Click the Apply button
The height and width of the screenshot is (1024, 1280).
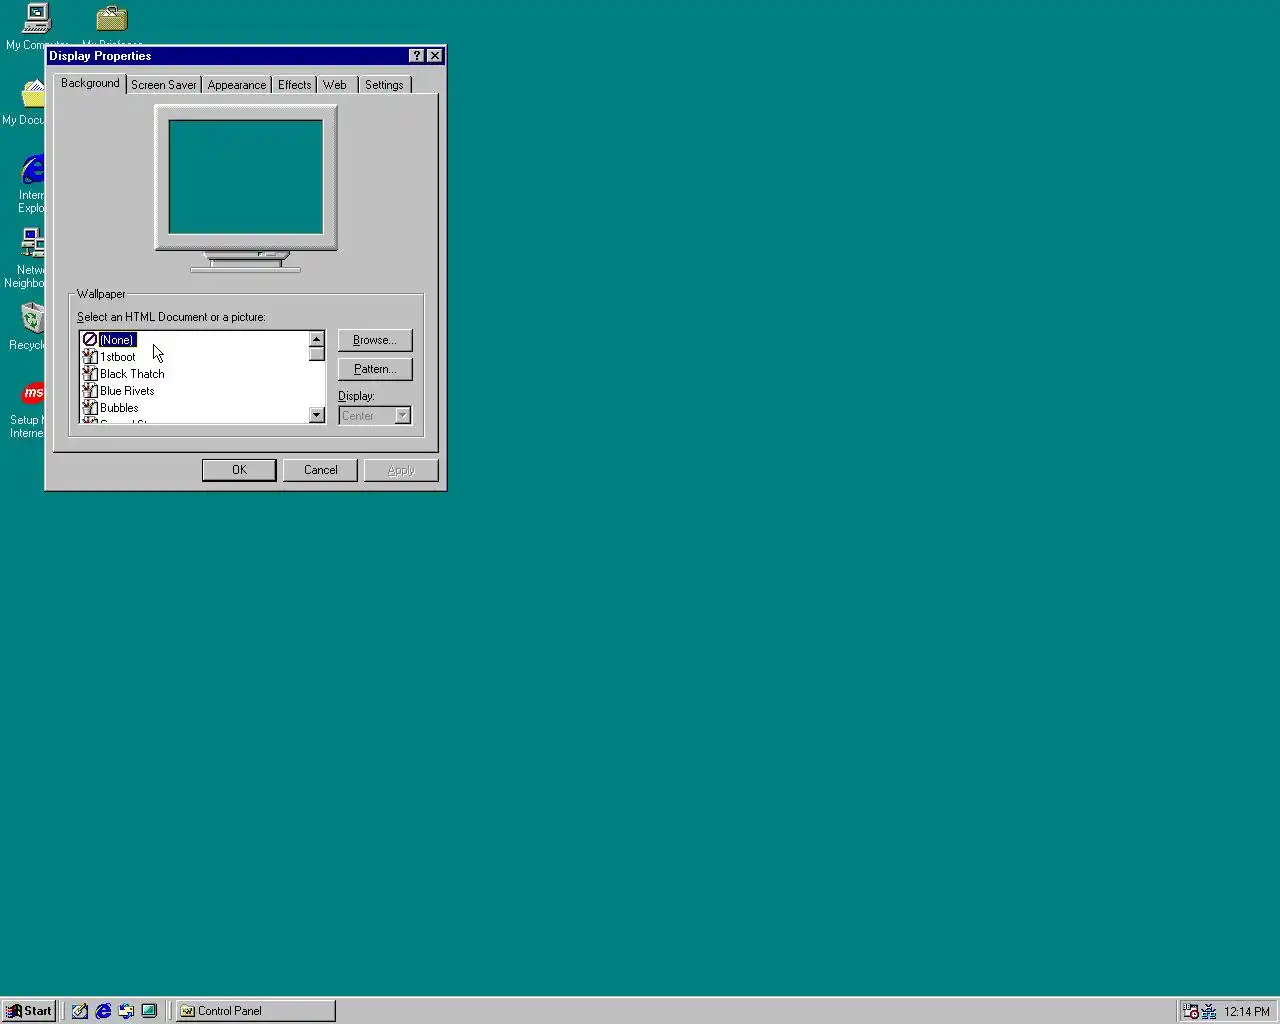click(401, 470)
